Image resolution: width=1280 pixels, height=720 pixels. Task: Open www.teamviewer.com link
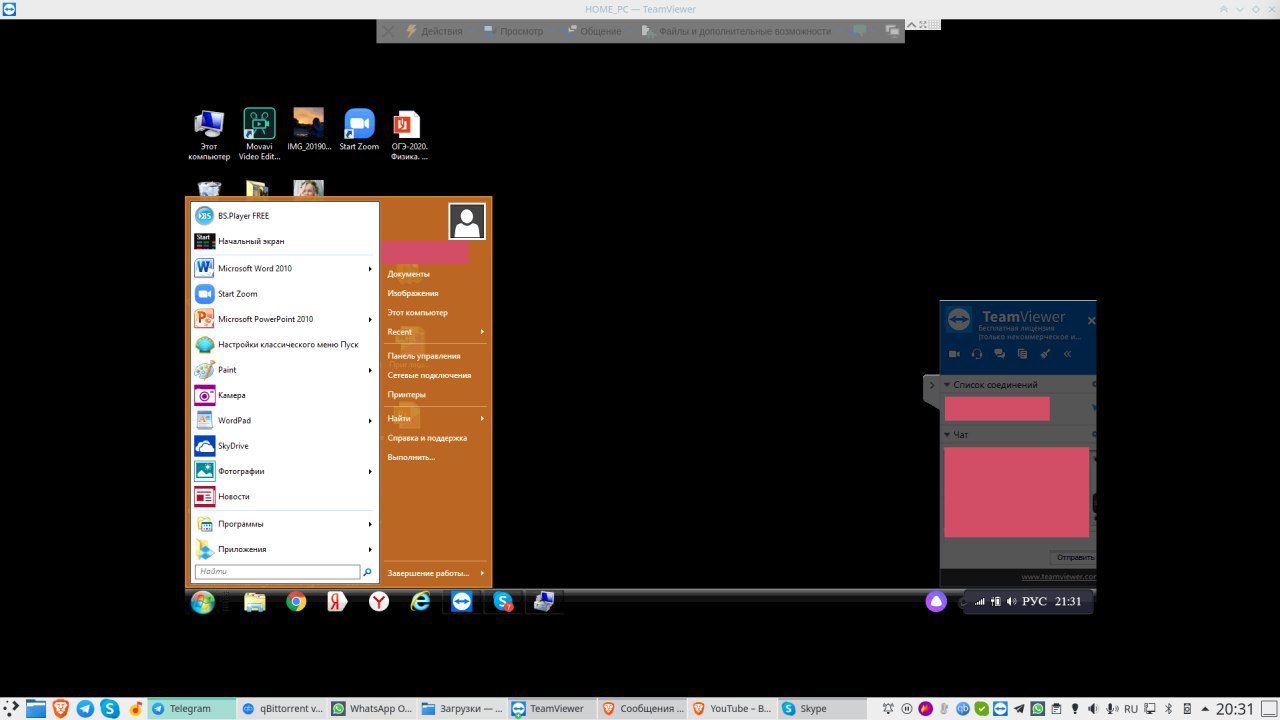point(1058,577)
